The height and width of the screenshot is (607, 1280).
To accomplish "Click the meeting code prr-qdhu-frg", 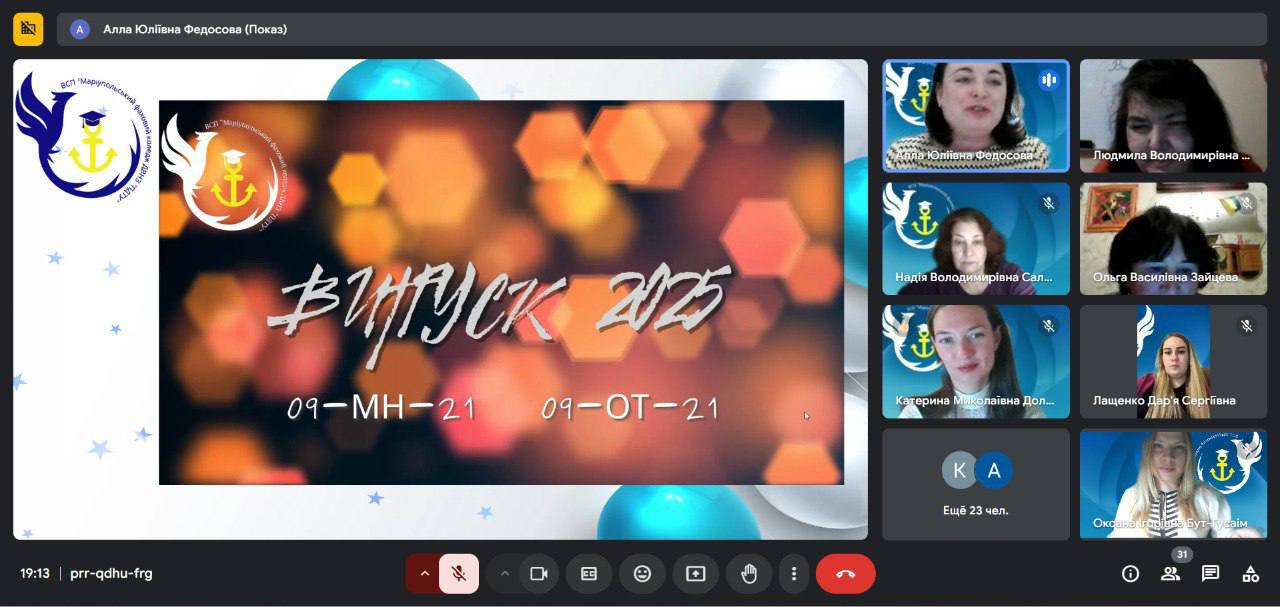I will [x=111, y=574].
